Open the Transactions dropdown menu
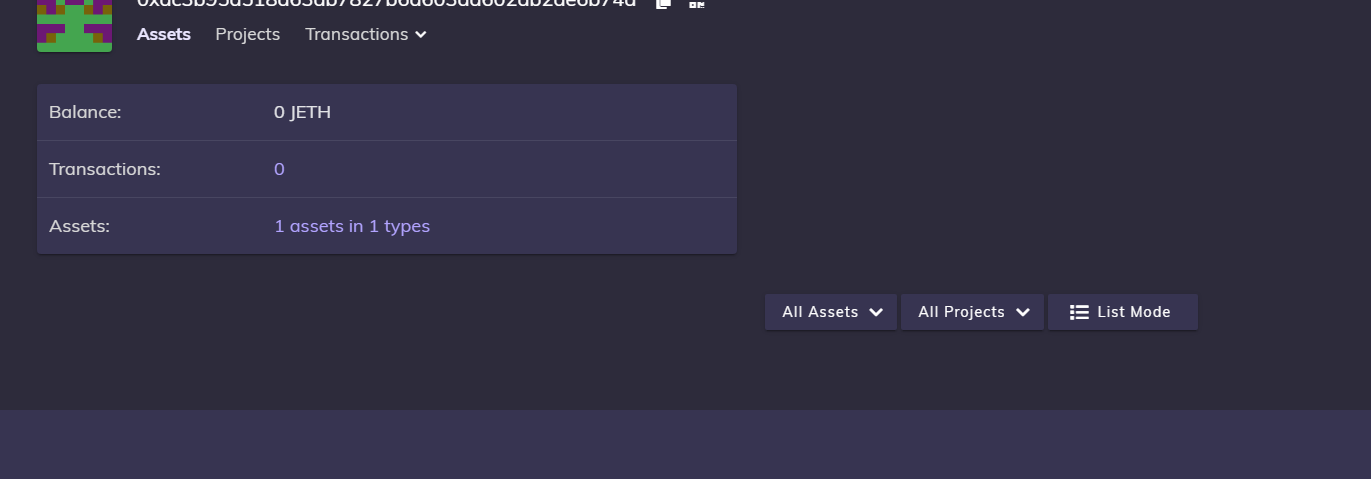The width and height of the screenshot is (1371, 479). 366,34
